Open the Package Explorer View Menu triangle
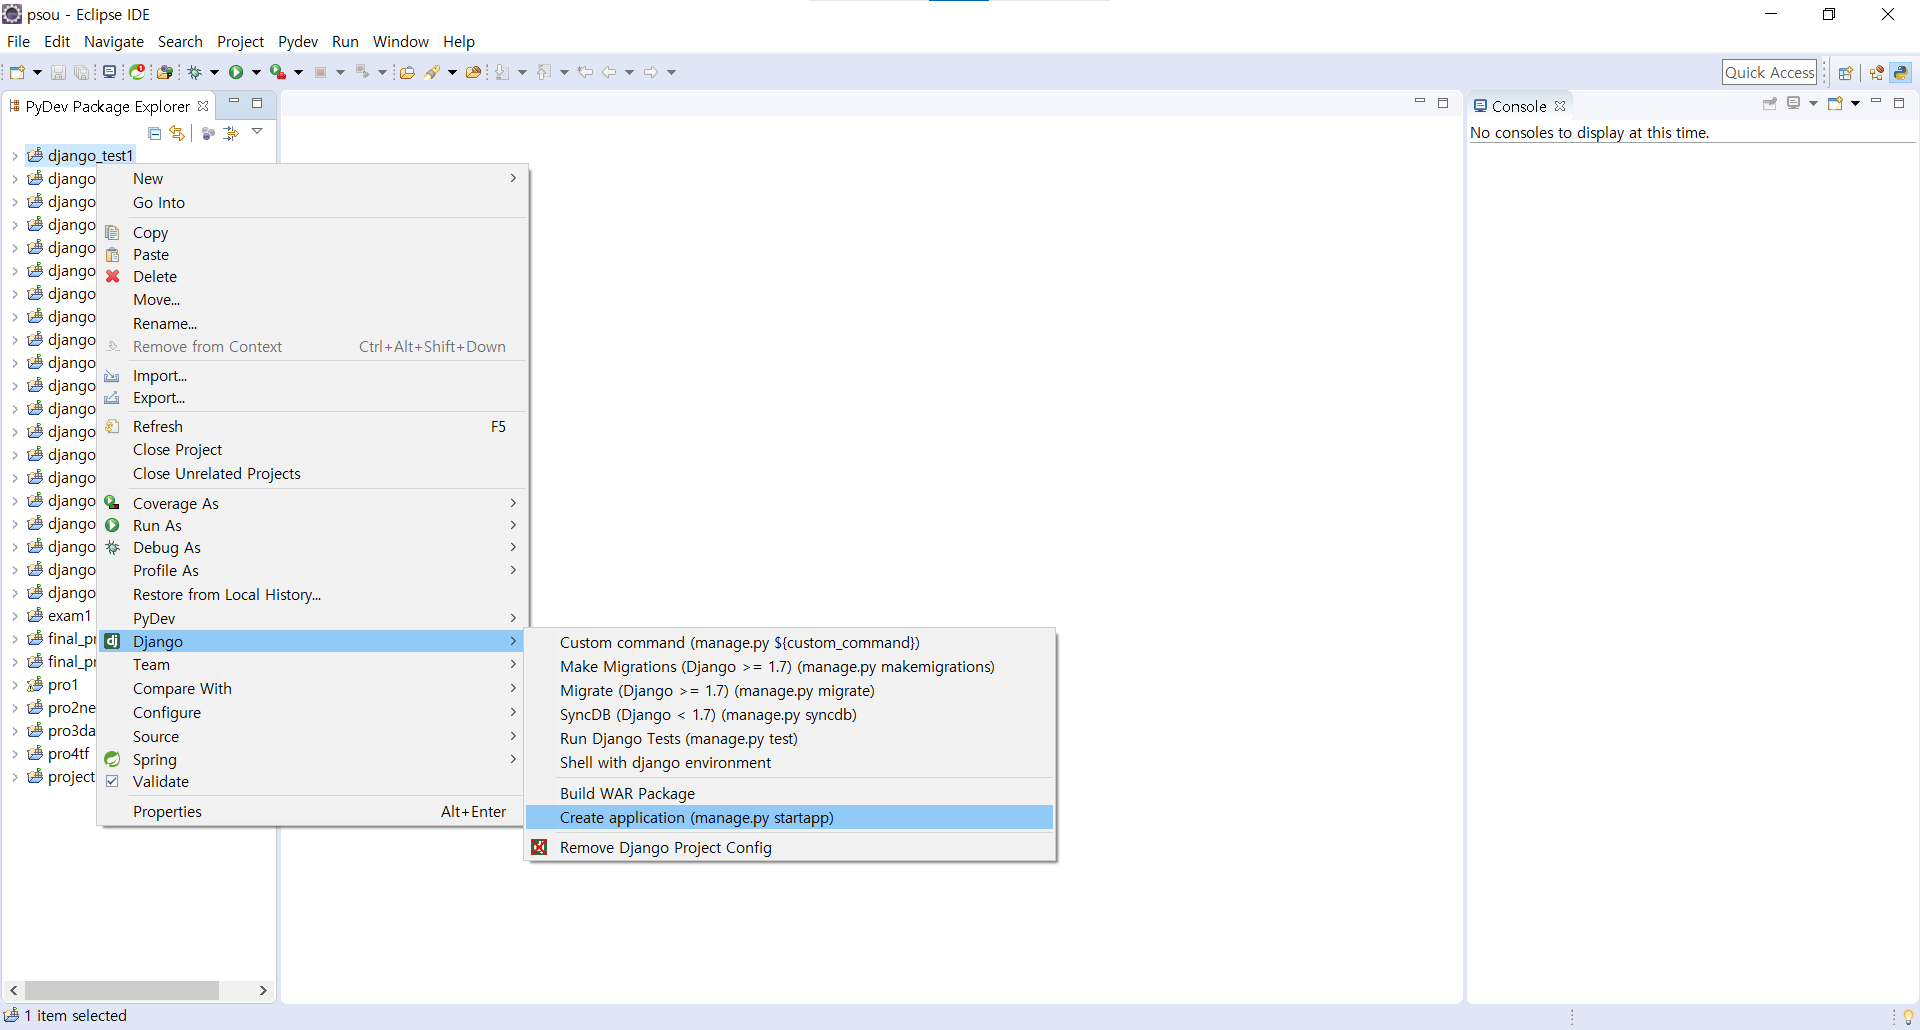Screen dimensions: 1920x1030 click(x=257, y=131)
